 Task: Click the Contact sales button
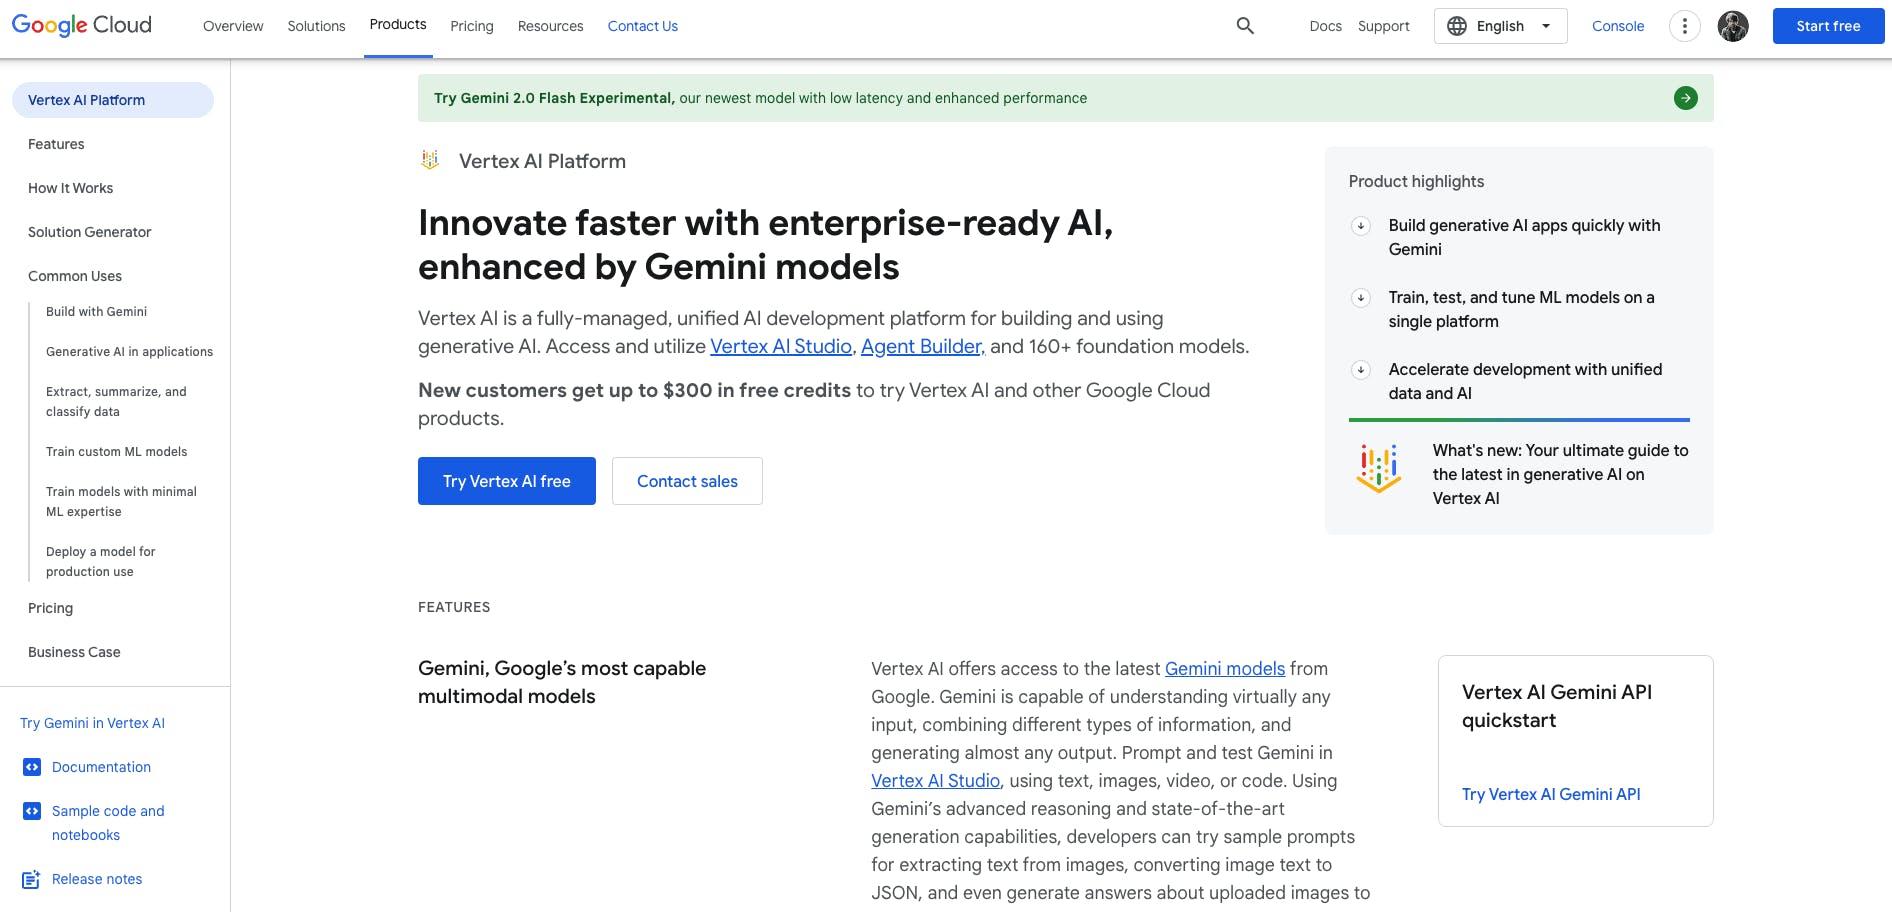687,481
